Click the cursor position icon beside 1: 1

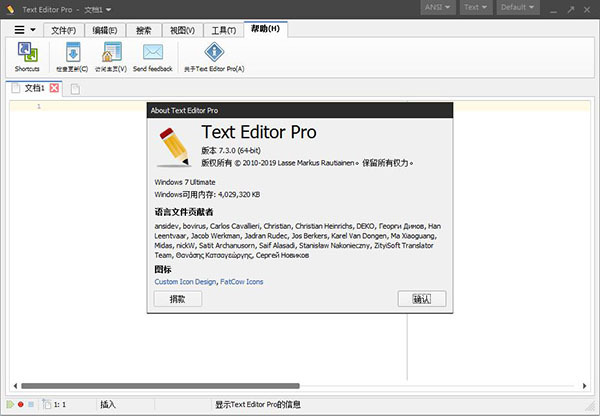coord(46,403)
